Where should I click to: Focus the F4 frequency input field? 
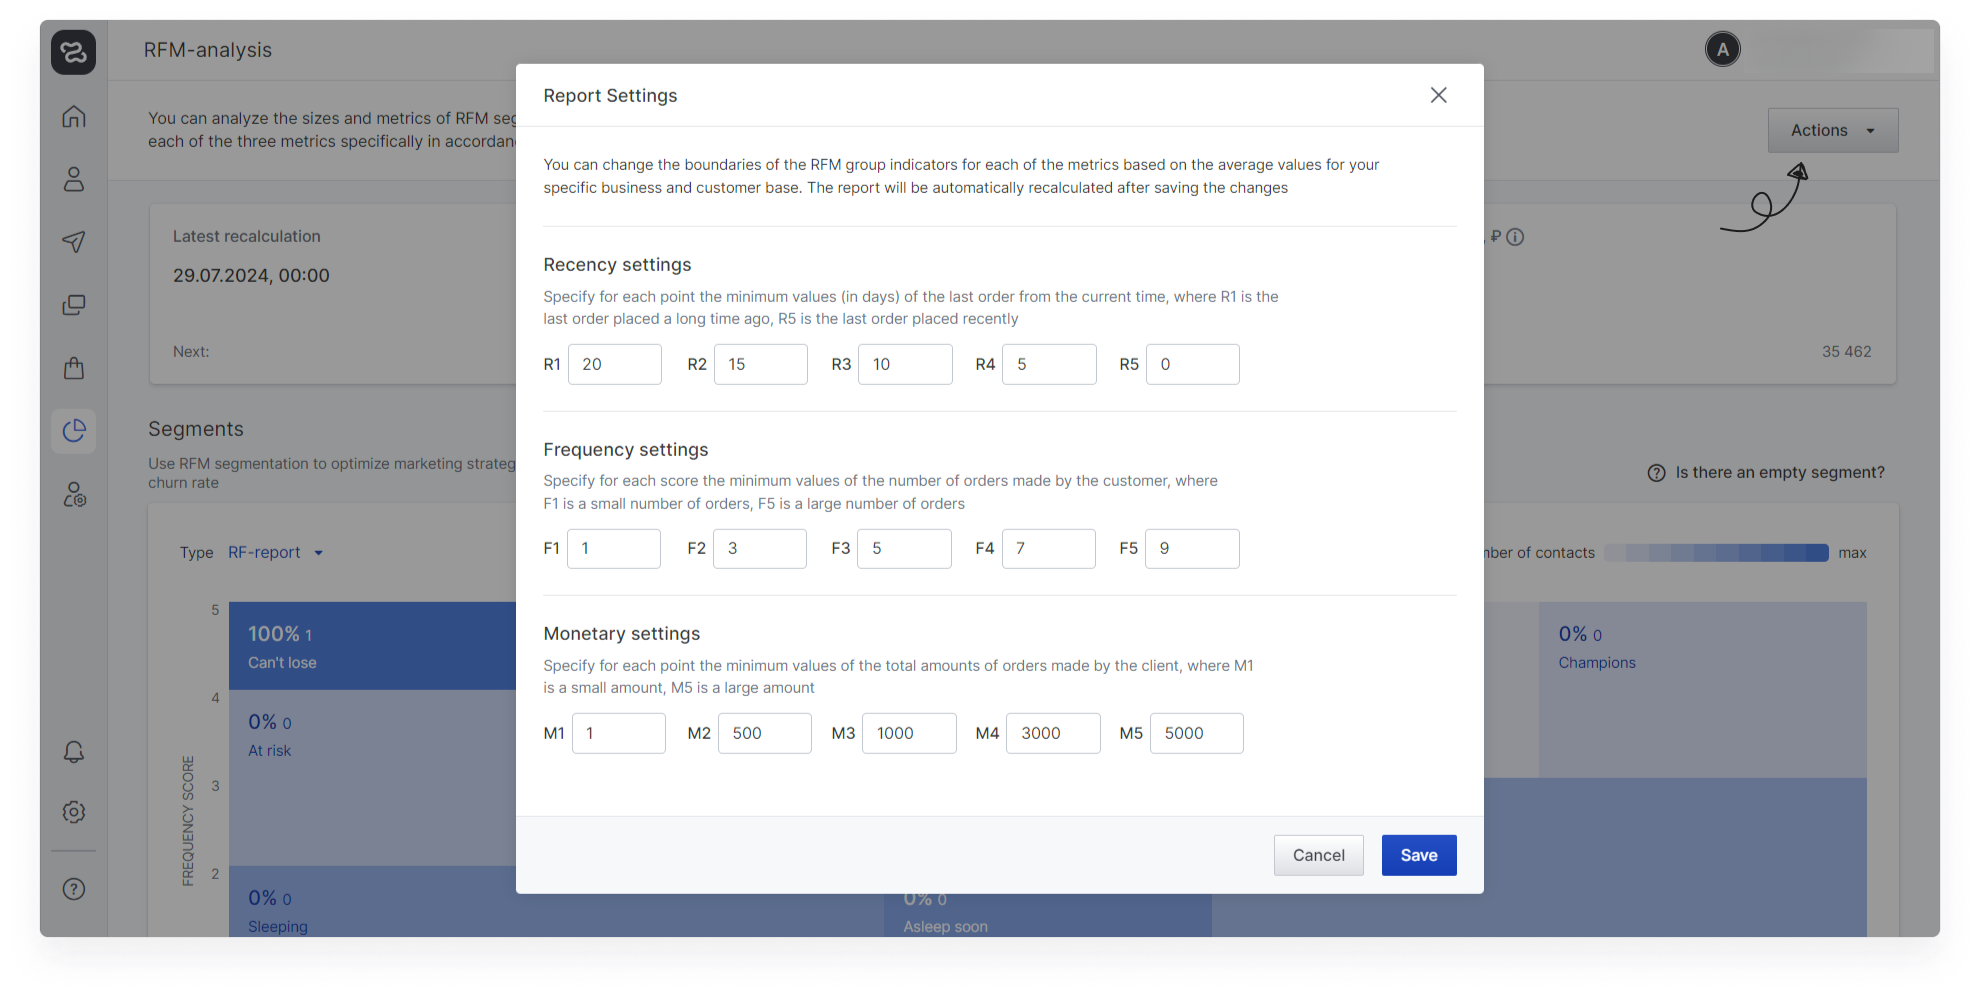(x=1048, y=549)
